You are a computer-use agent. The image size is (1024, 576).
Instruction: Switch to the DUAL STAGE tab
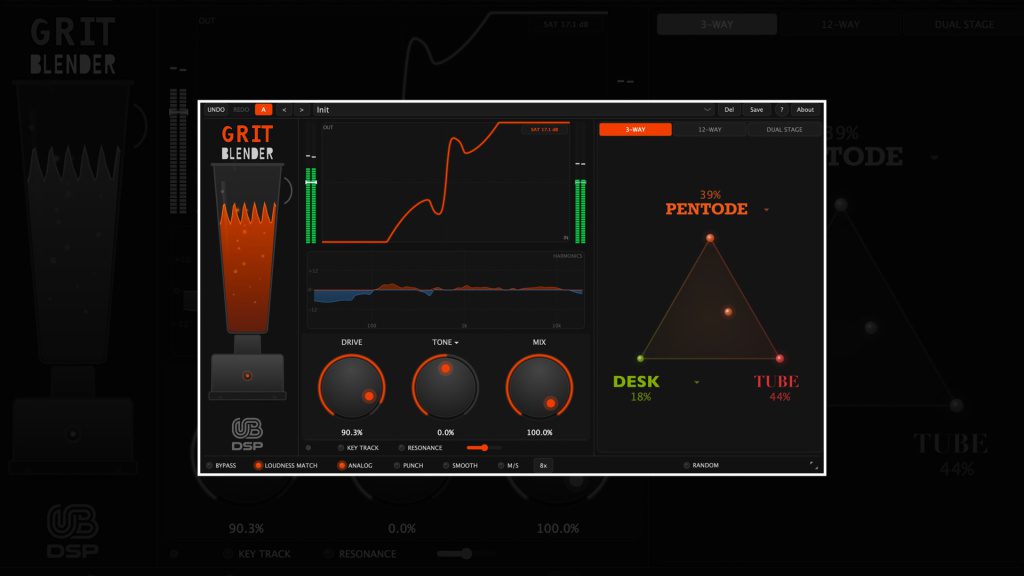(786, 129)
